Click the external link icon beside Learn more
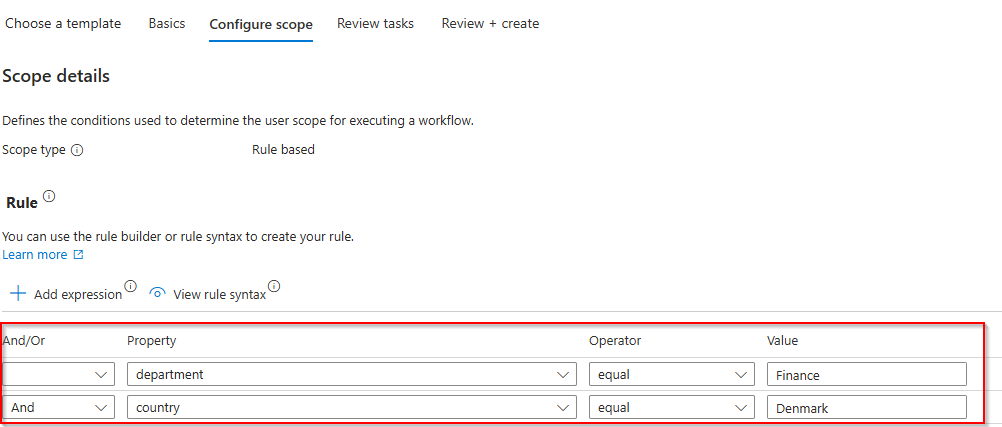This screenshot has height=427, width=1002. (79, 255)
